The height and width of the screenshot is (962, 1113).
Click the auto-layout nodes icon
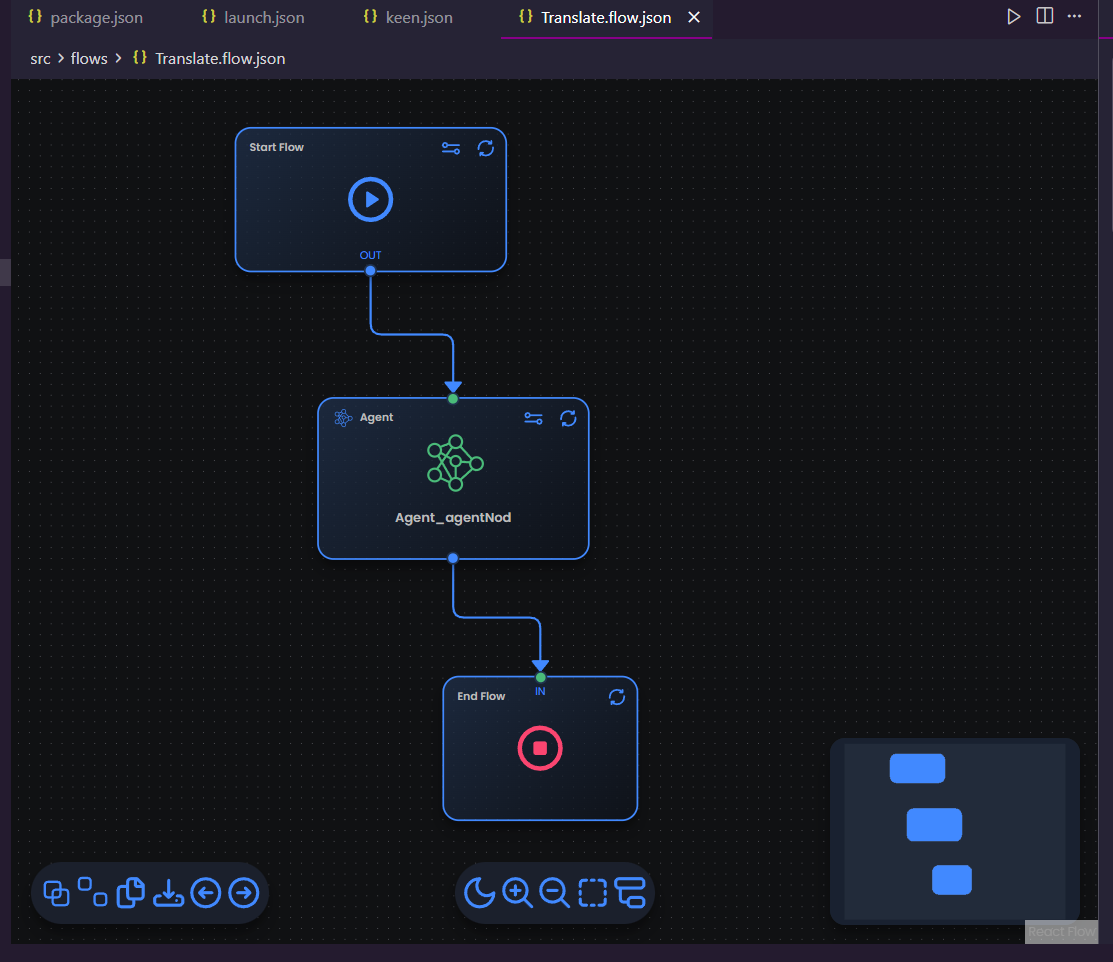(630, 893)
